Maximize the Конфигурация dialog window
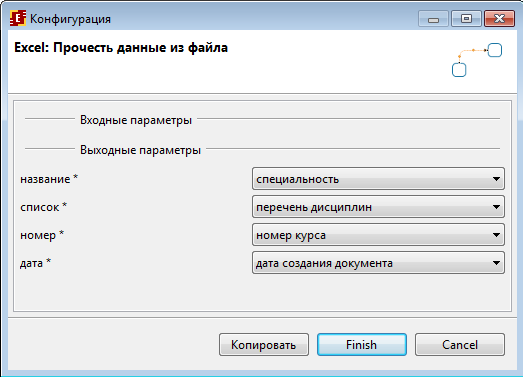This screenshot has height=377, width=523. point(466,19)
